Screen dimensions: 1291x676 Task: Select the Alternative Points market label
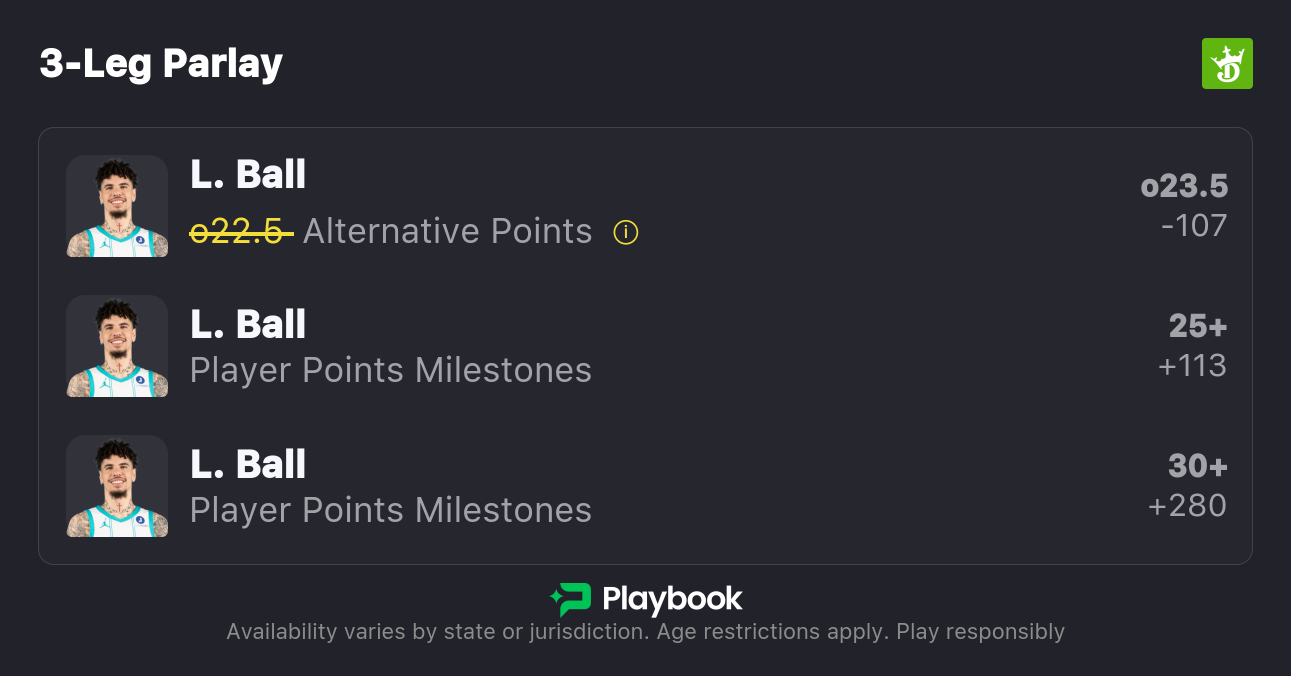(447, 232)
